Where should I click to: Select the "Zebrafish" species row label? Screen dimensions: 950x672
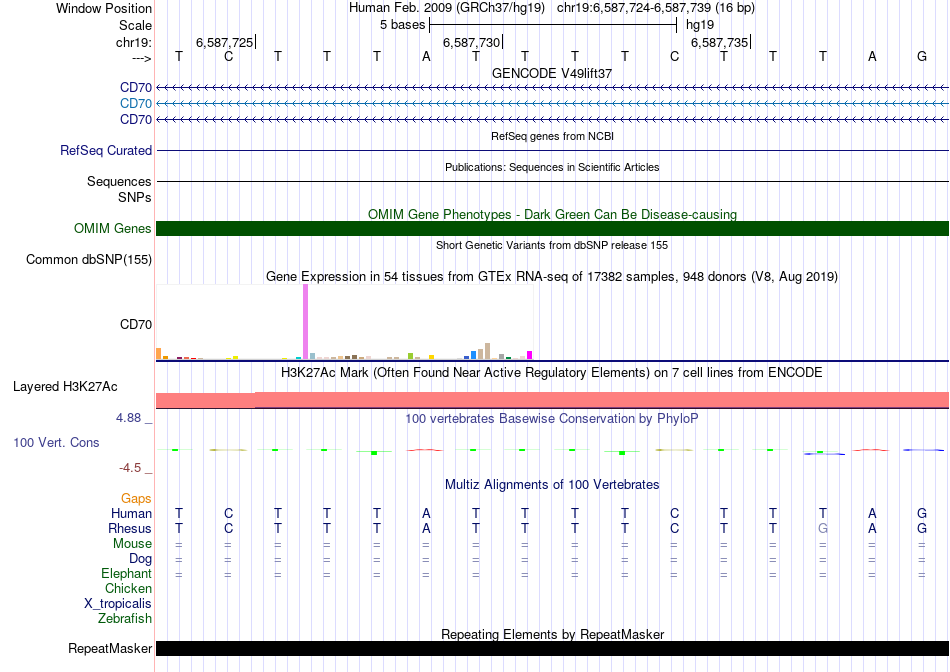click(125, 619)
